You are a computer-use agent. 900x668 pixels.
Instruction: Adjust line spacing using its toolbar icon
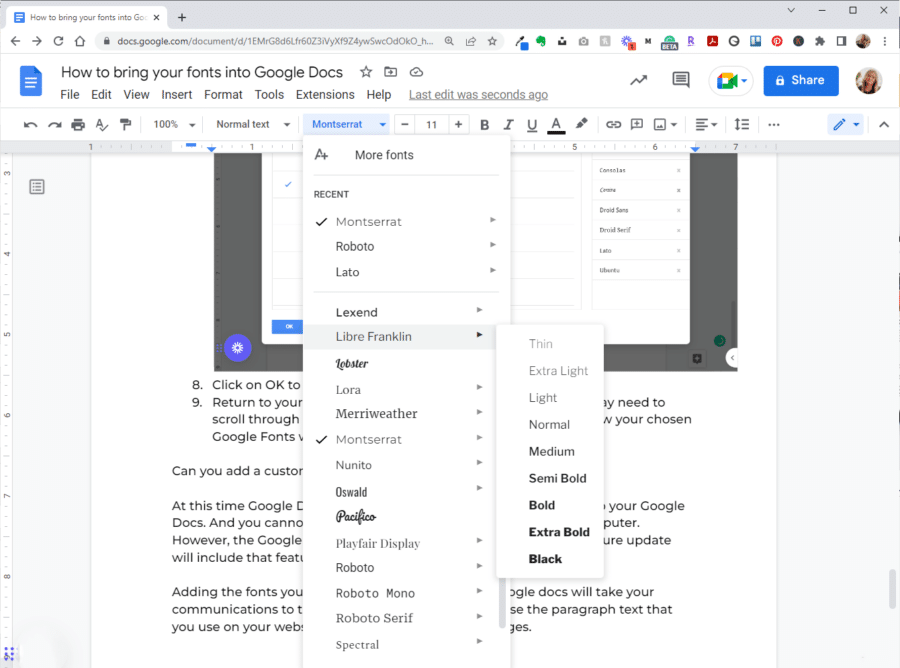(741, 124)
